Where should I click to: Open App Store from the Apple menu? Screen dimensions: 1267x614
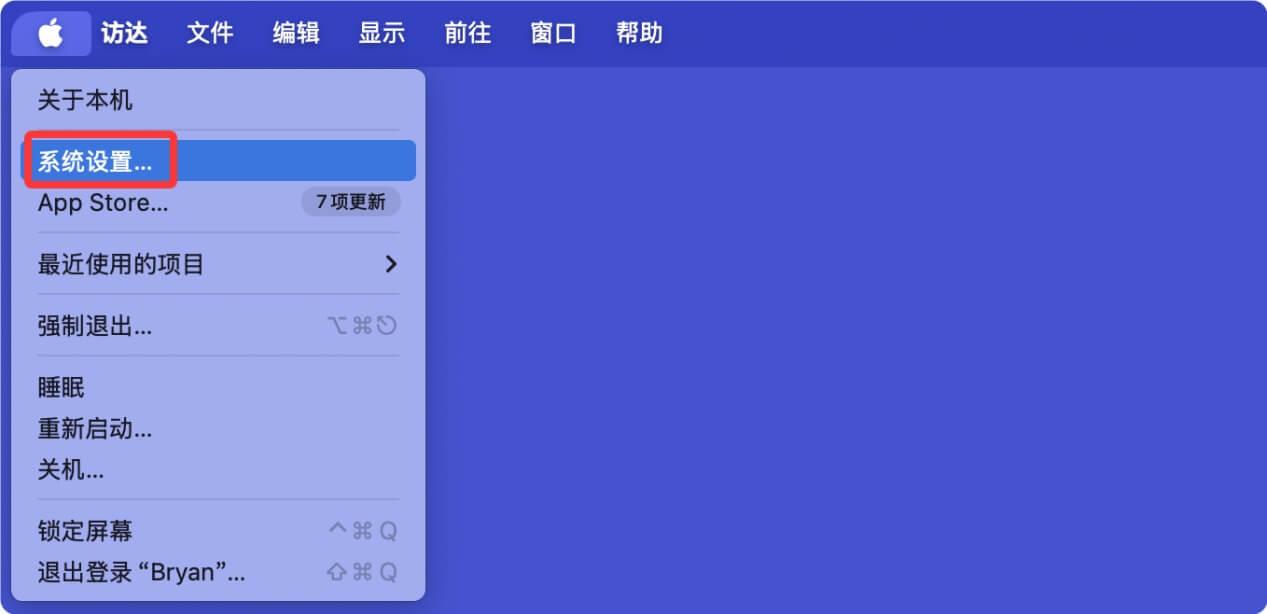pos(103,202)
